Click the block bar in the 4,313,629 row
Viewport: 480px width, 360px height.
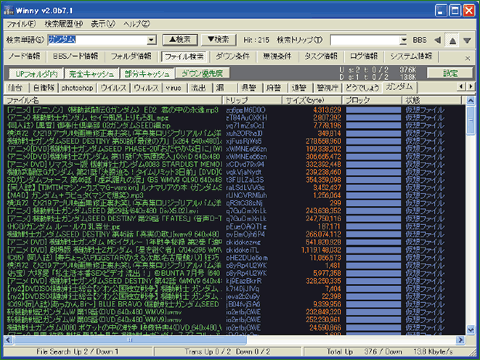(x=373, y=110)
